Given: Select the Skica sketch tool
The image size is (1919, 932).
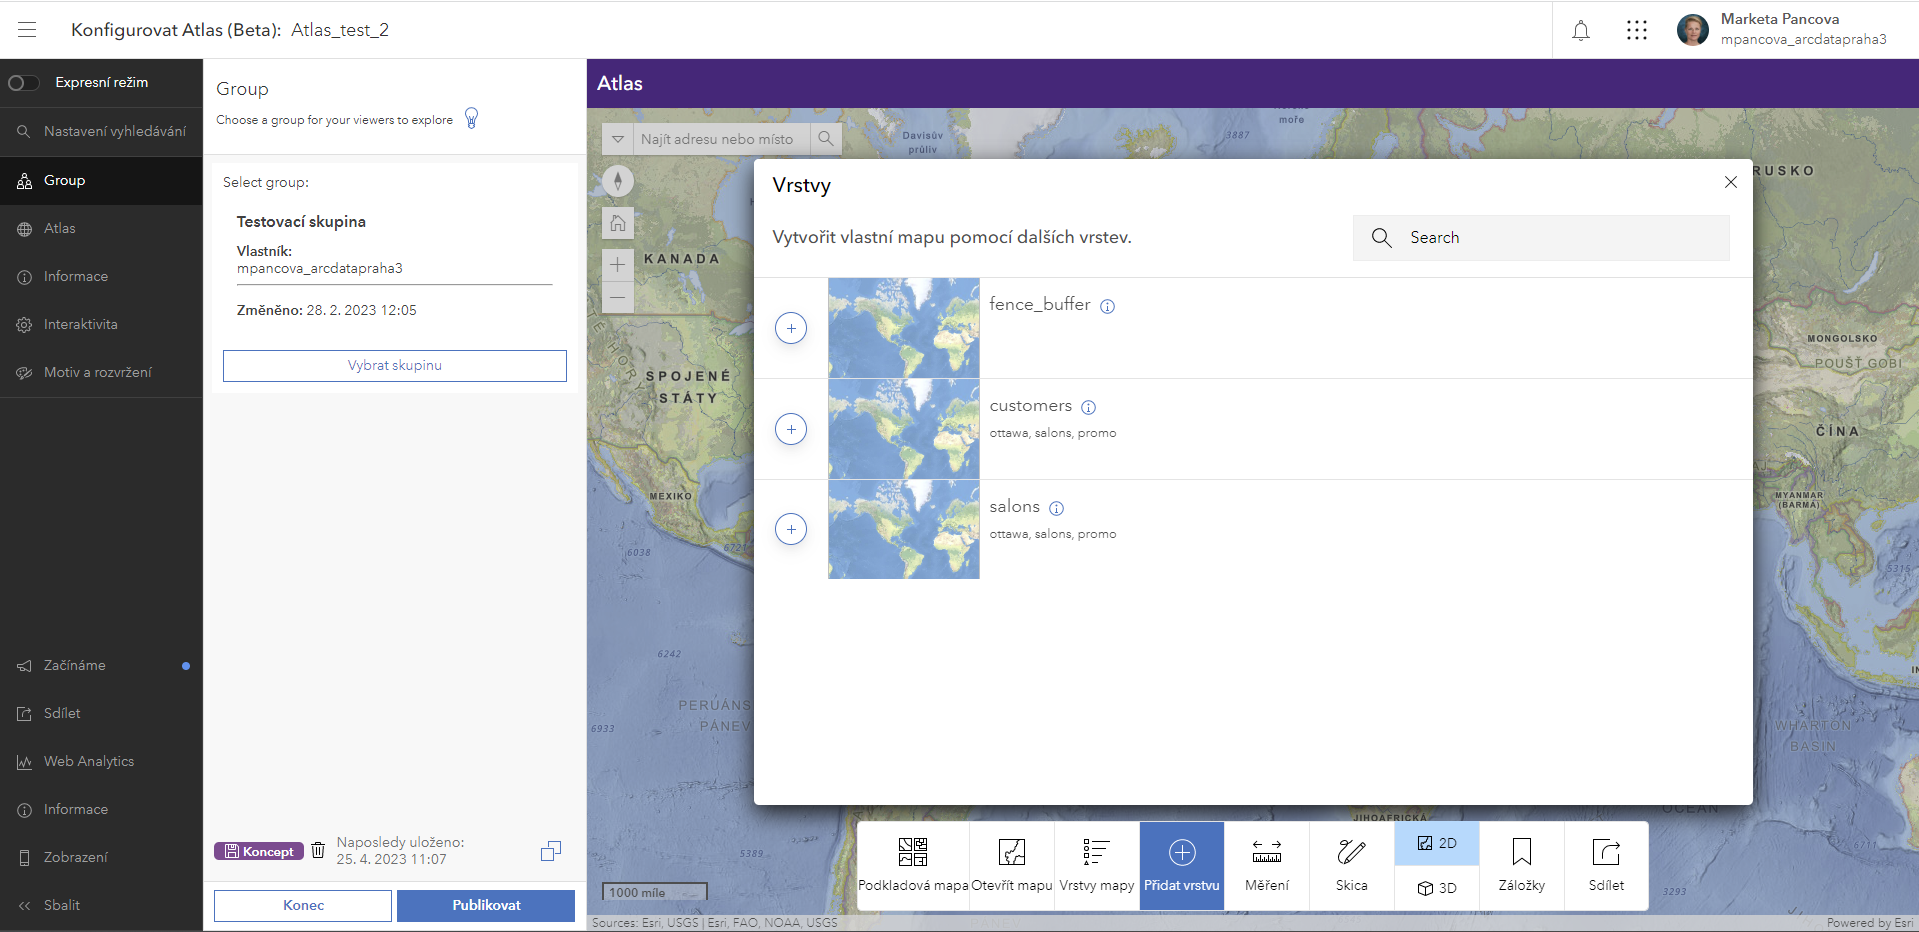Looking at the screenshot, I should tap(1350, 866).
